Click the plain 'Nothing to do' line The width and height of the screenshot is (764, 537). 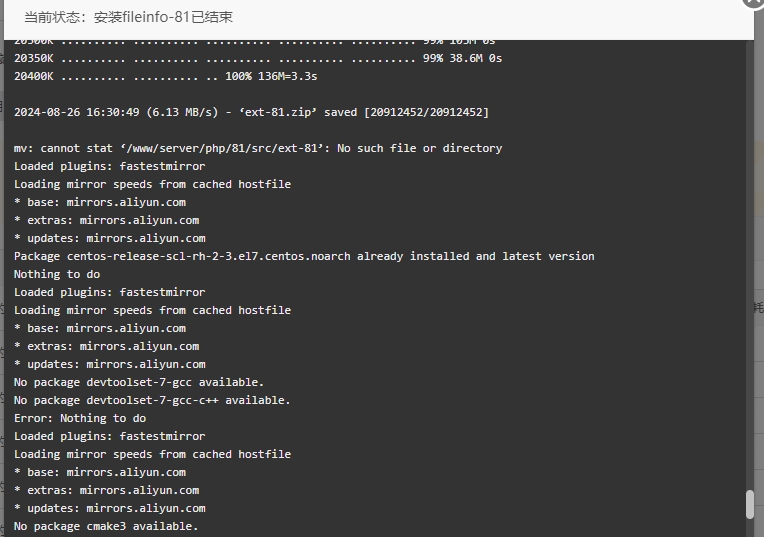coord(57,274)
